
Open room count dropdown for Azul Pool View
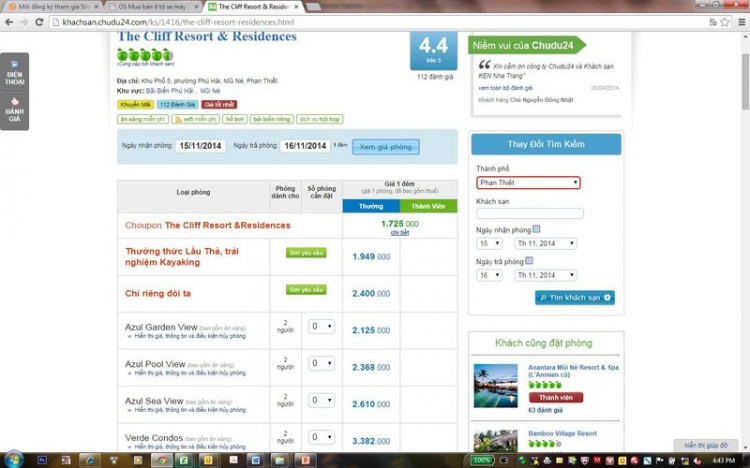tap(321, 363)
